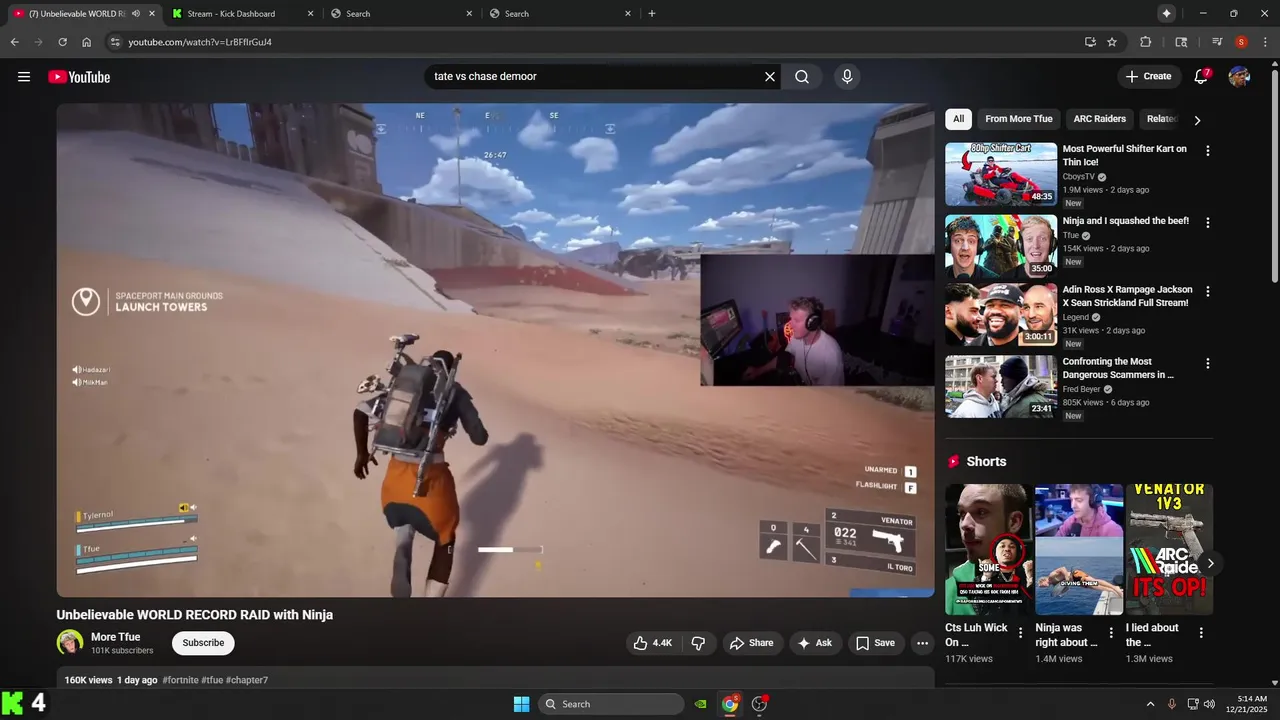1280x720 pixels.
Task: Open the system tray volume control
Action: [1209, 704]
